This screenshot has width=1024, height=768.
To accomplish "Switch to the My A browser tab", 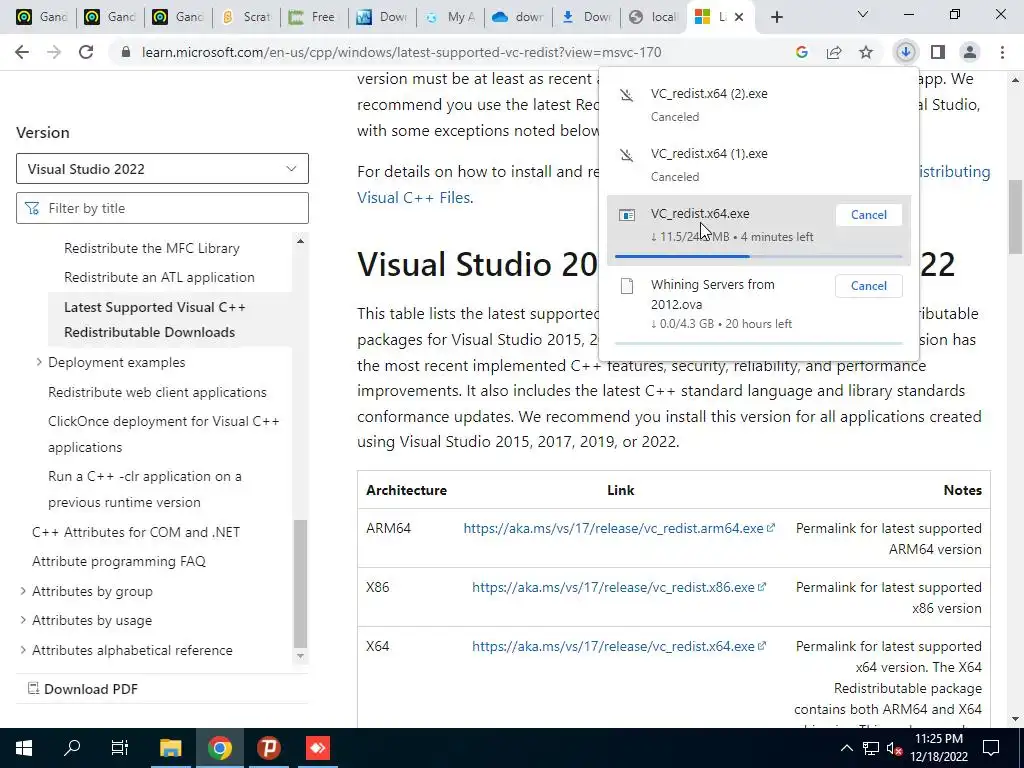I will (x=450, y=17).
